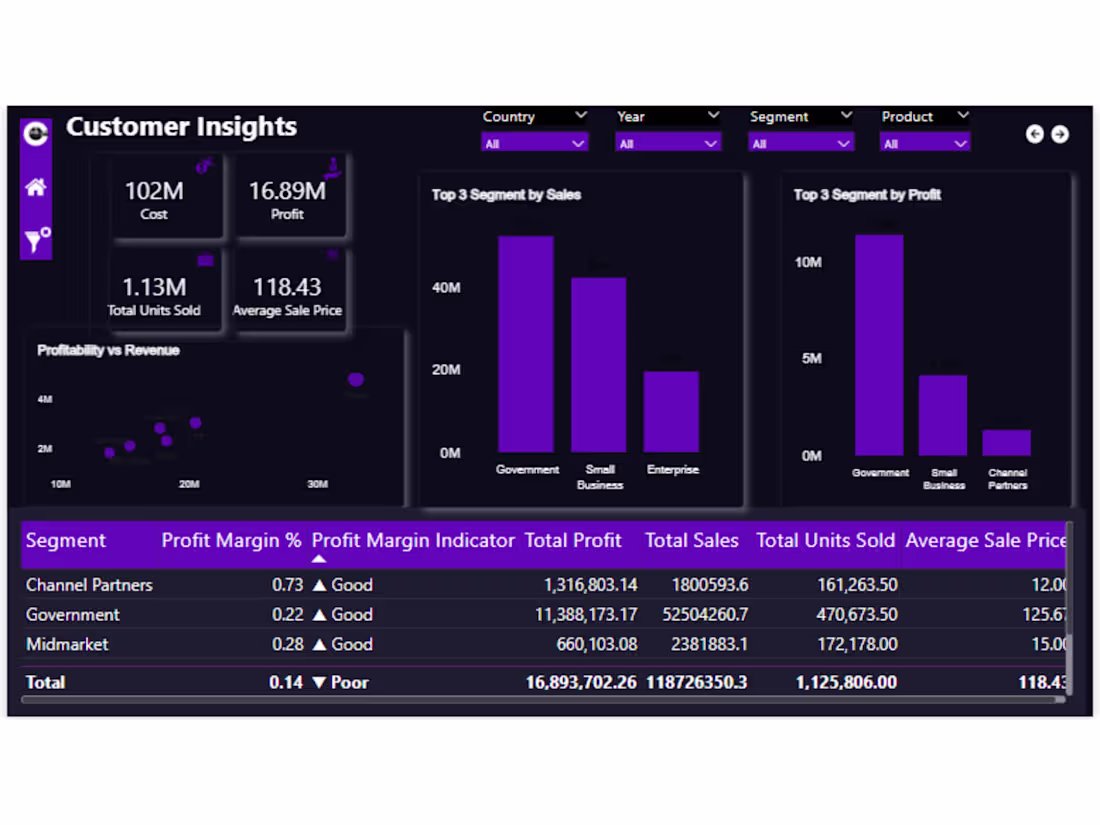Screen dimensions: 1100x825
Task: Toggle sorting on the Segment column header
Action: click(x=65, y=540)
